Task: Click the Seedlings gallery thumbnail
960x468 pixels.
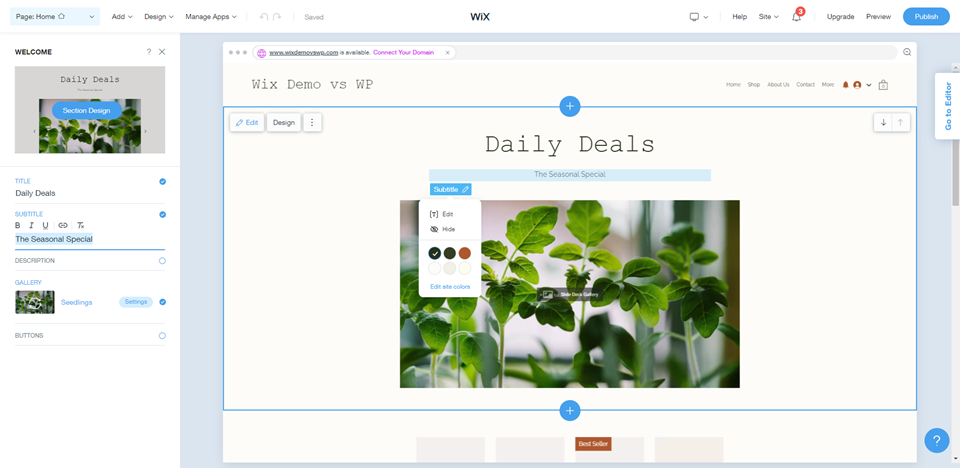Action: [x=35, y=302]
